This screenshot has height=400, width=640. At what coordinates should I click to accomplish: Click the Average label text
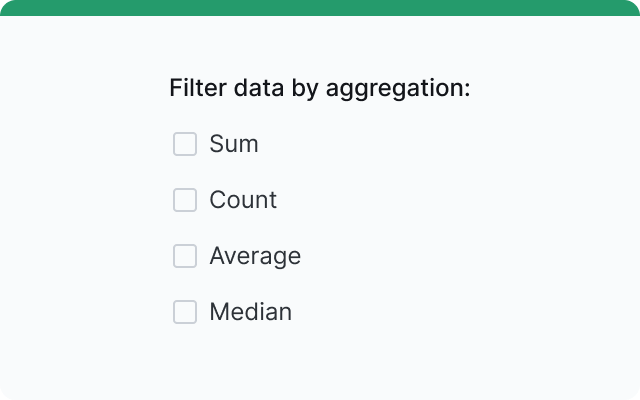pyautogui.click(x=255, y=256)
